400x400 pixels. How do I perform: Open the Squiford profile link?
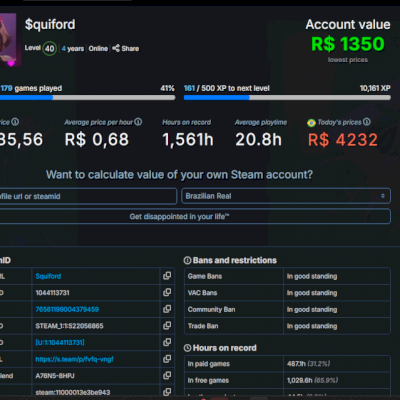[48, 276]
